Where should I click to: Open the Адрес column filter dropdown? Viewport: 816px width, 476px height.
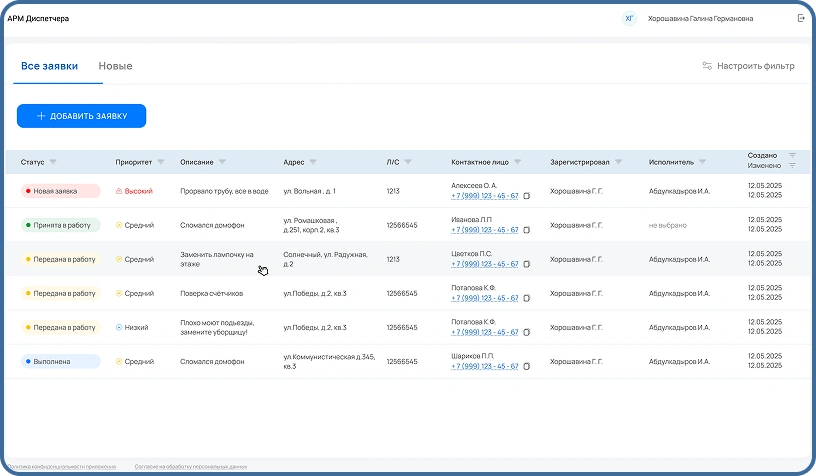(x=313, y=162)
